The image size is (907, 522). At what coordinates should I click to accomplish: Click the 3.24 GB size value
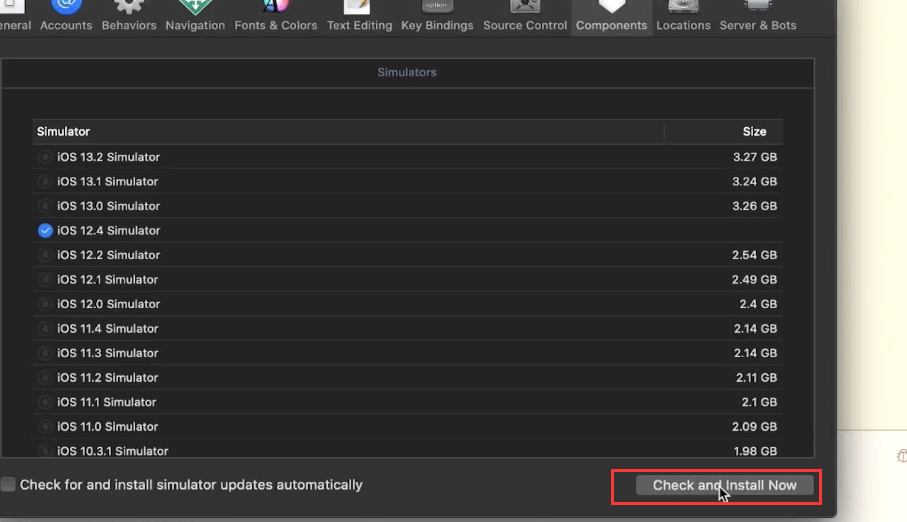[x=754, y=182]
